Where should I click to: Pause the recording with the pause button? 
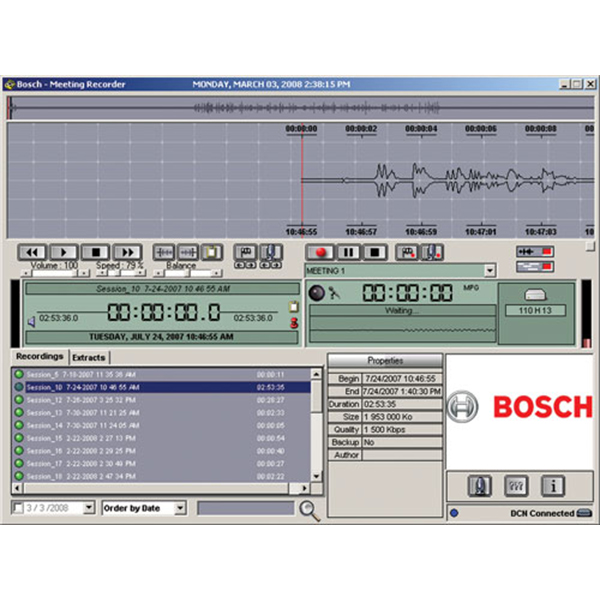click(x=348, y=252)
